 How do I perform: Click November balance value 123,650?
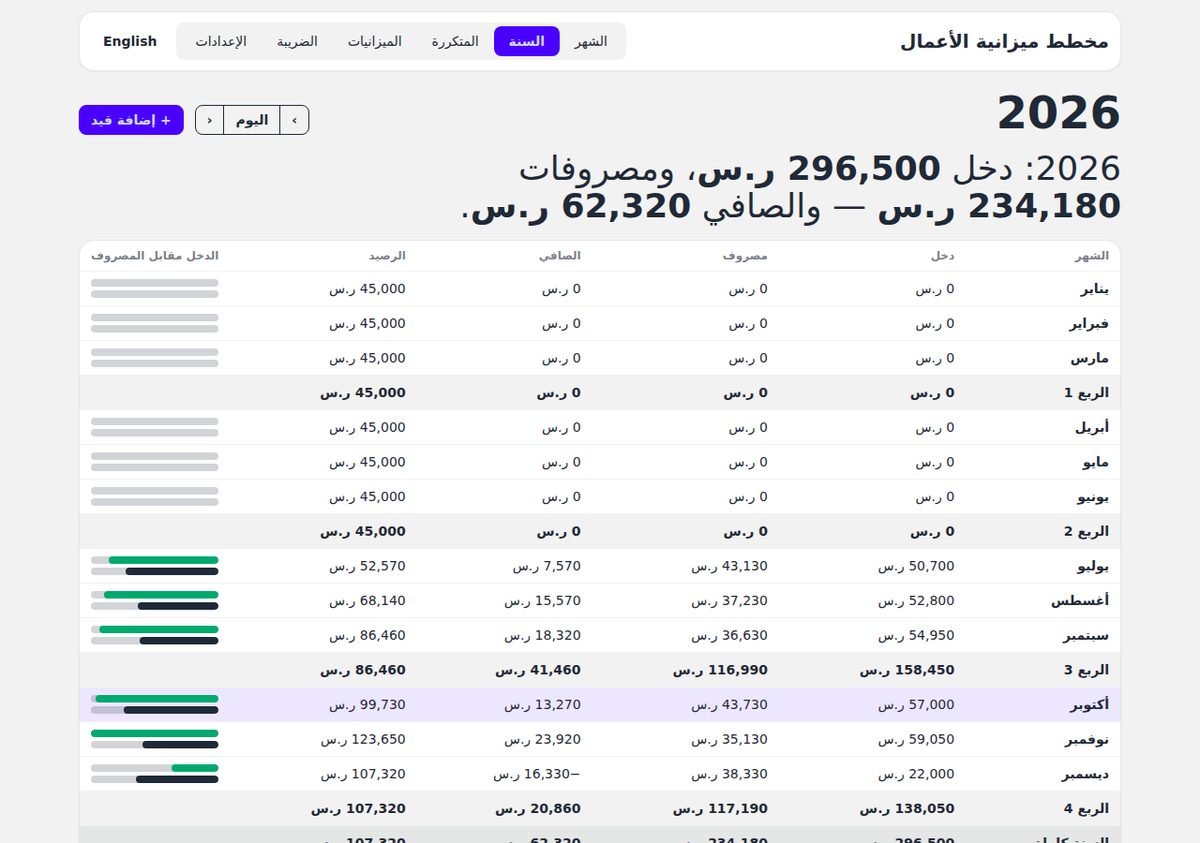364,740
